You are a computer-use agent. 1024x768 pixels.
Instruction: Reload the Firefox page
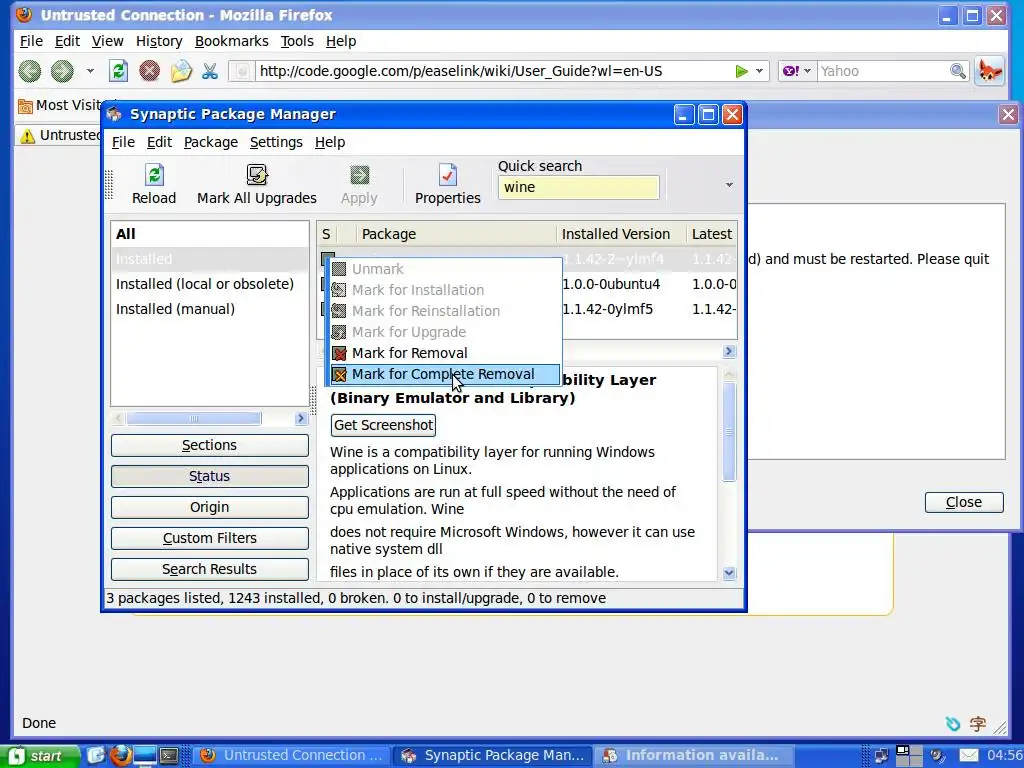coord(118,71)
